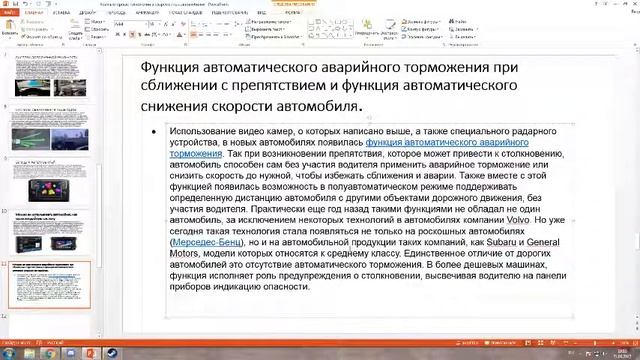640x360 pixels.
Task: Toggle text shadow formatting
Action: (x=140, y=35)
